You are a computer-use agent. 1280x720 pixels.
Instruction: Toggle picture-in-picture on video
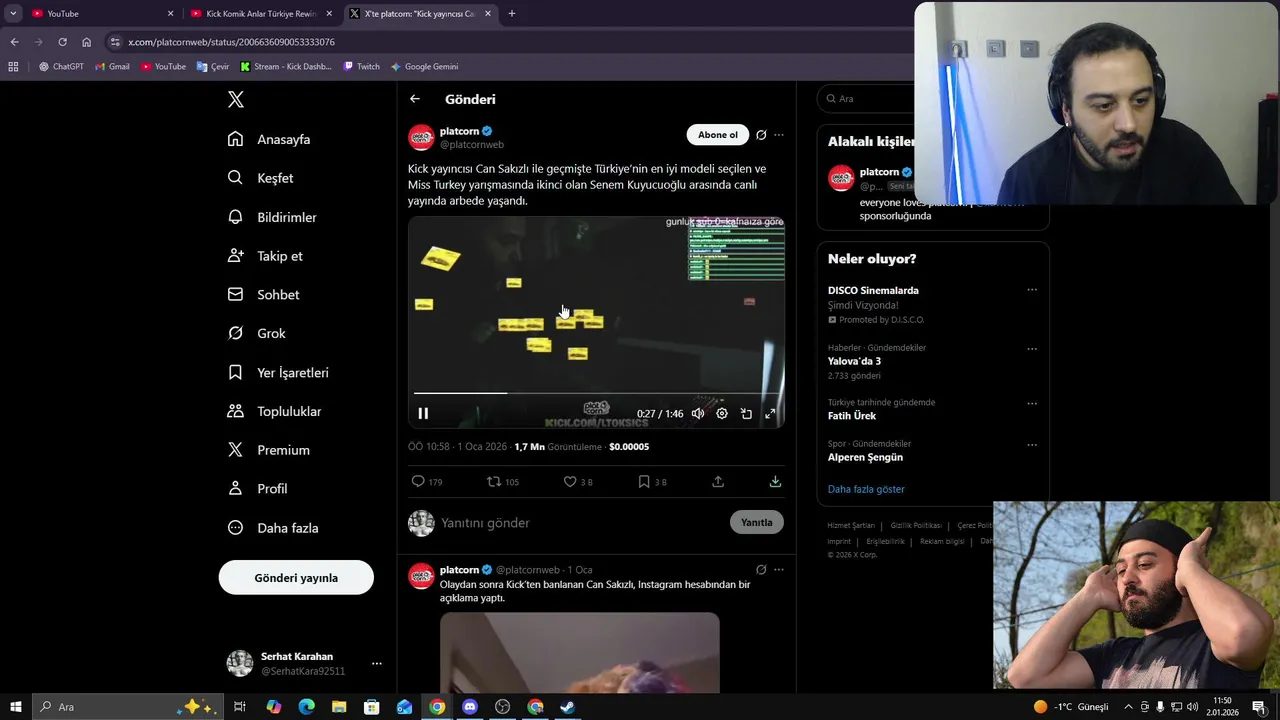746,413
